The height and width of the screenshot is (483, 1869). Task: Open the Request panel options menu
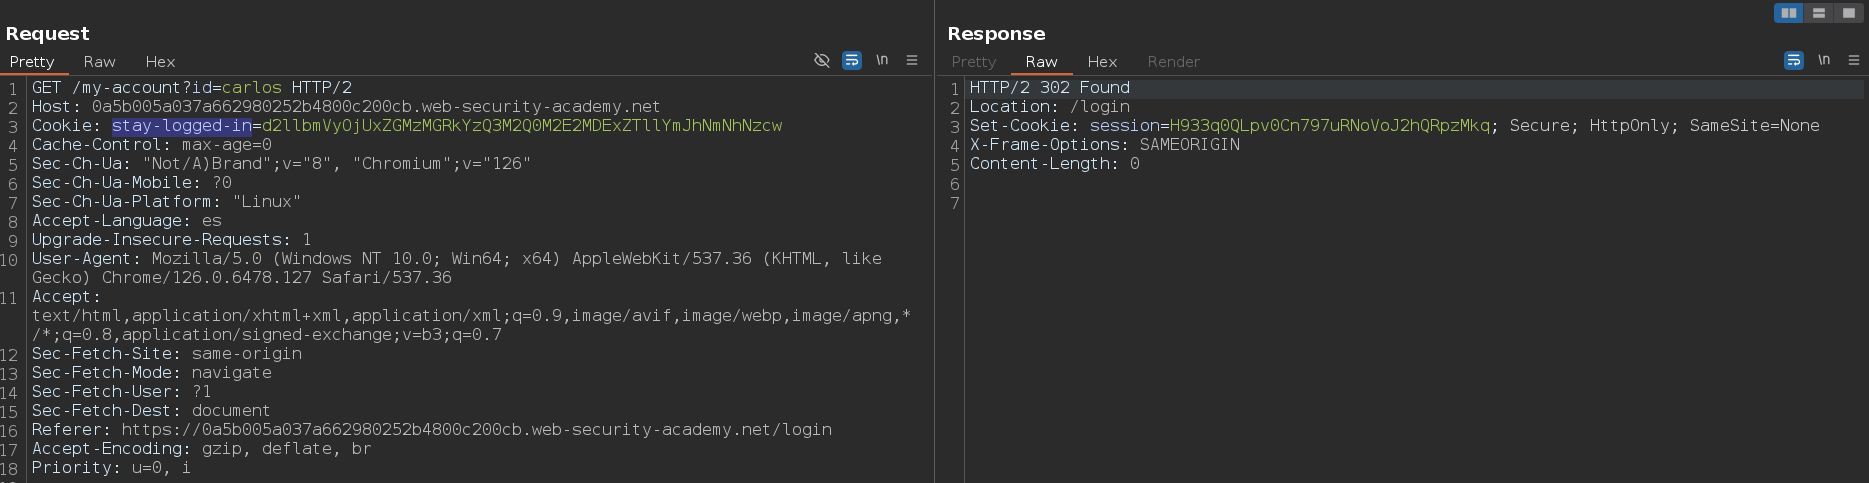912,60
